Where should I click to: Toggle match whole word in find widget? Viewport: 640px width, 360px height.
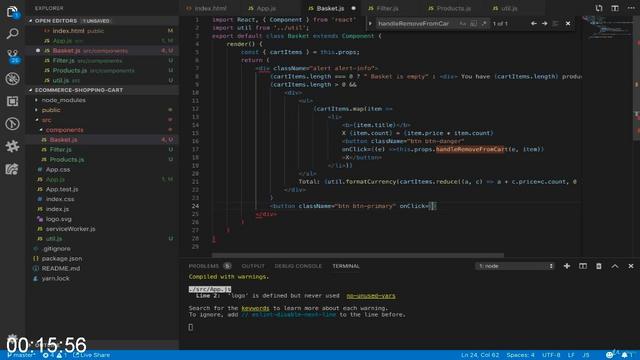pos(473,24)
